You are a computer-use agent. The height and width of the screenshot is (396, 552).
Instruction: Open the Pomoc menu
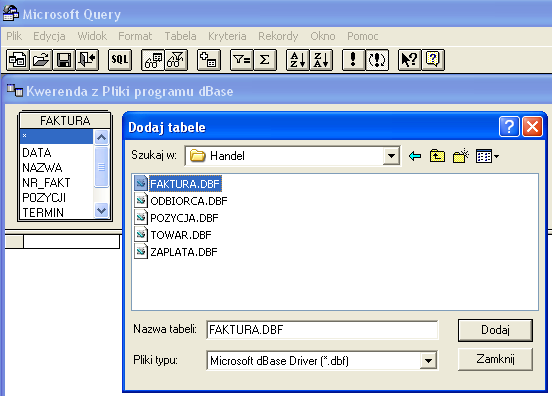(x=363, y=36)
